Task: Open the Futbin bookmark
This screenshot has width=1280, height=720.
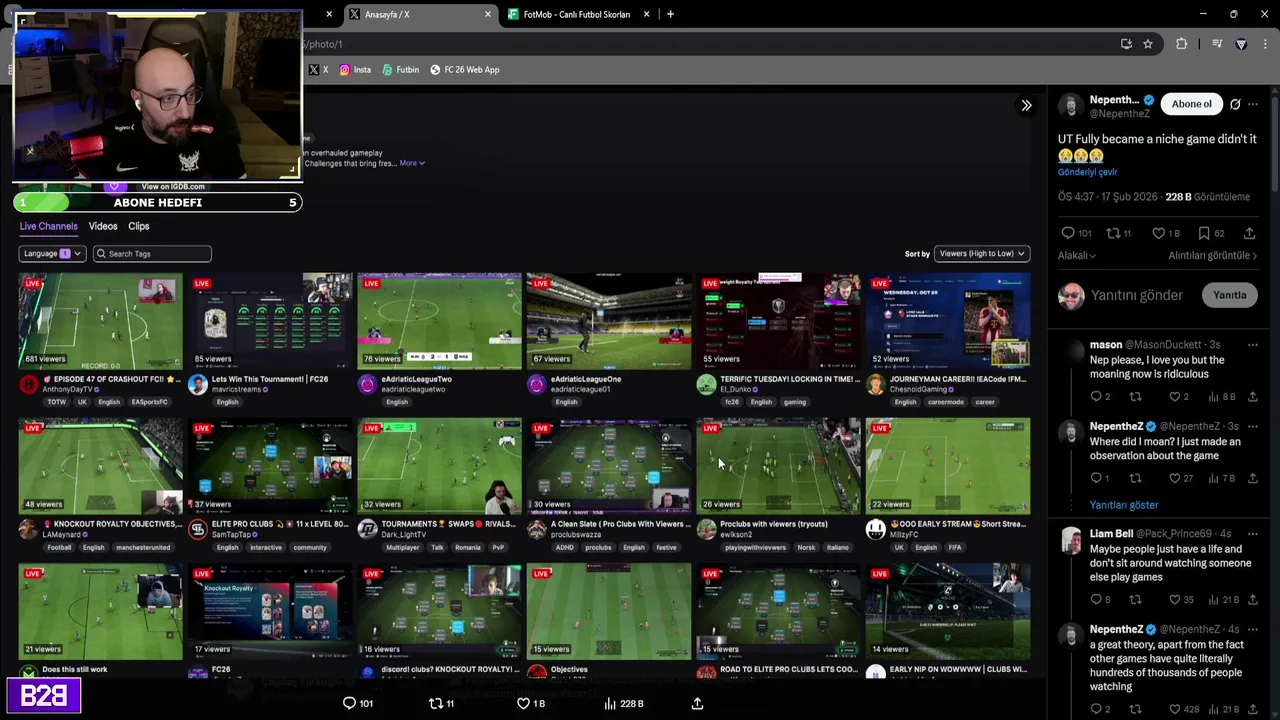Action: point(400,70)
